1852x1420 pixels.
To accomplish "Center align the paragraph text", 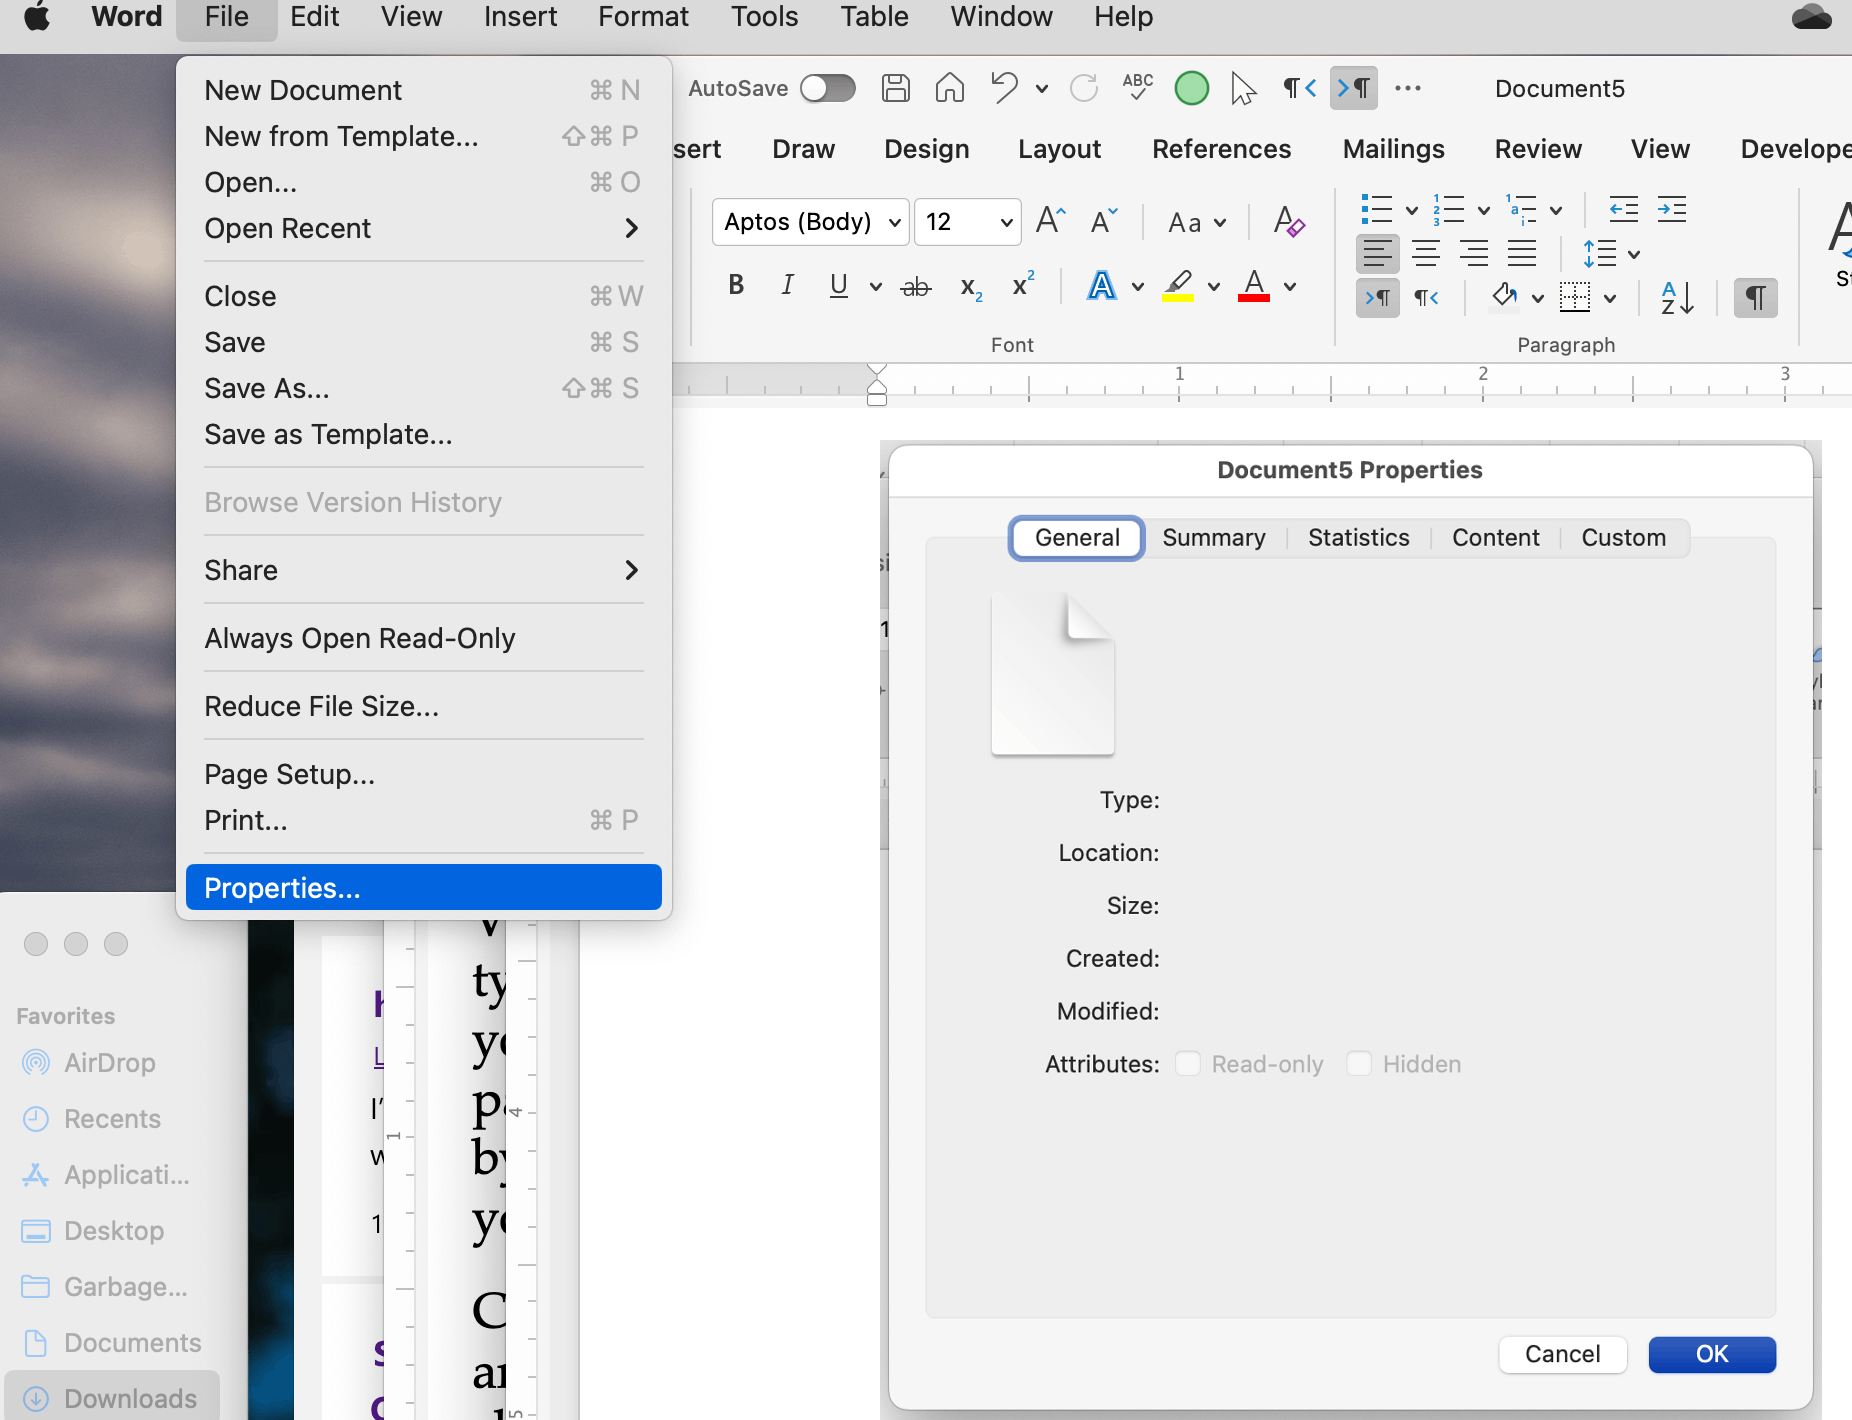I will (1425, 254).
